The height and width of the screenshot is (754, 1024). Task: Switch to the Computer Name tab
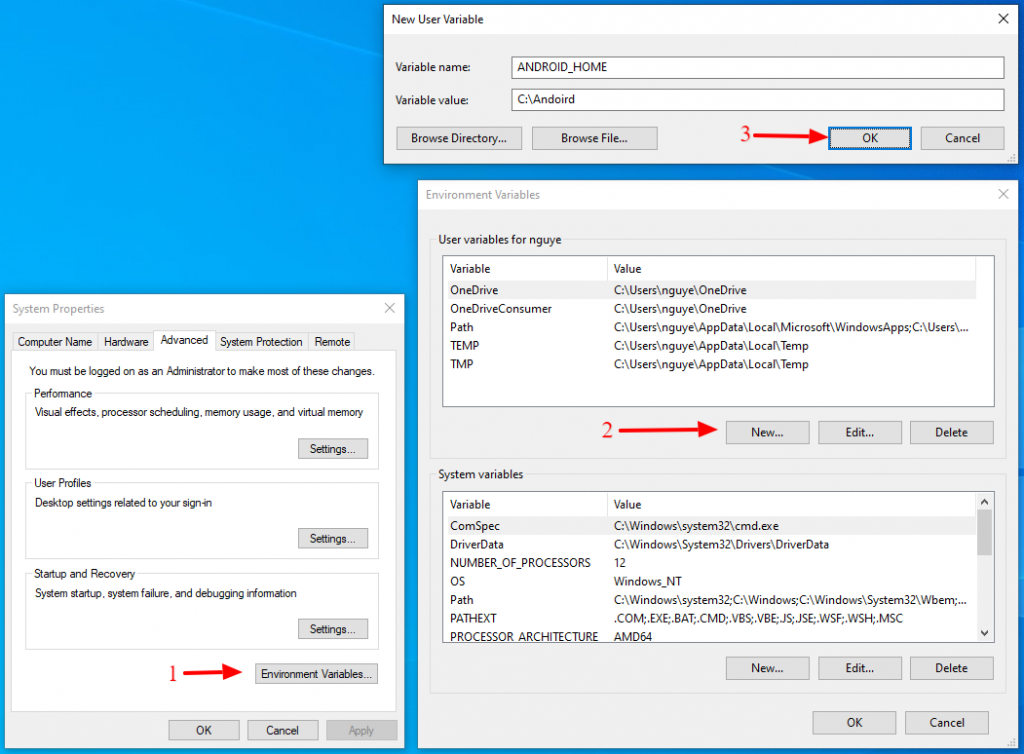55,342
